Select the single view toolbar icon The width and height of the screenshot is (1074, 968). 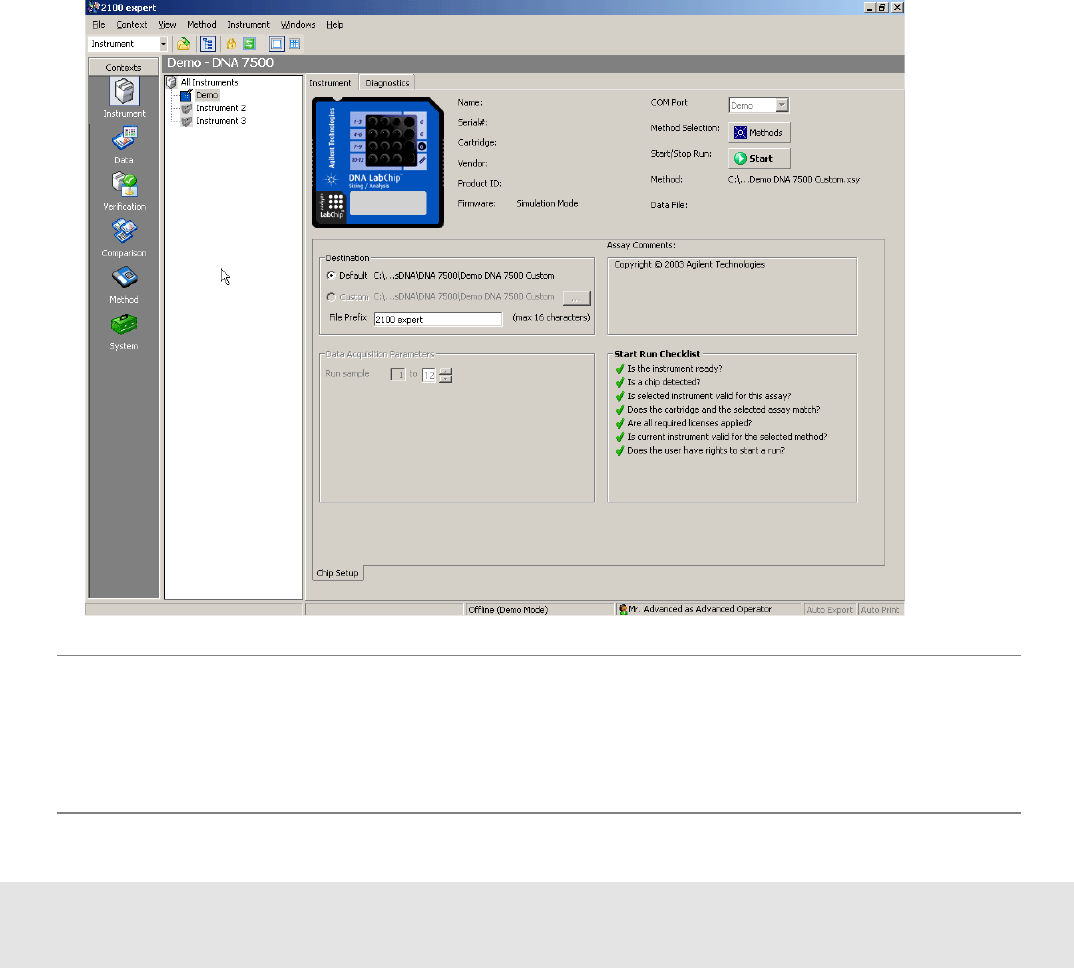(276, 44)
